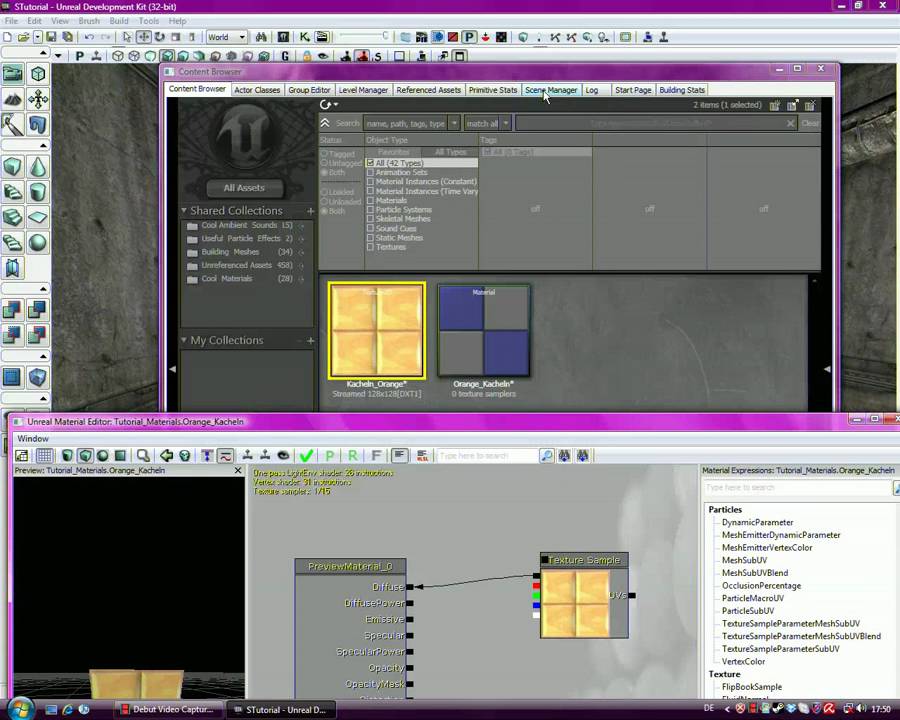Switch to the Actor Classes tab
Screen dimensions: 900x720
pyautogui.click(x=257, y=90)
